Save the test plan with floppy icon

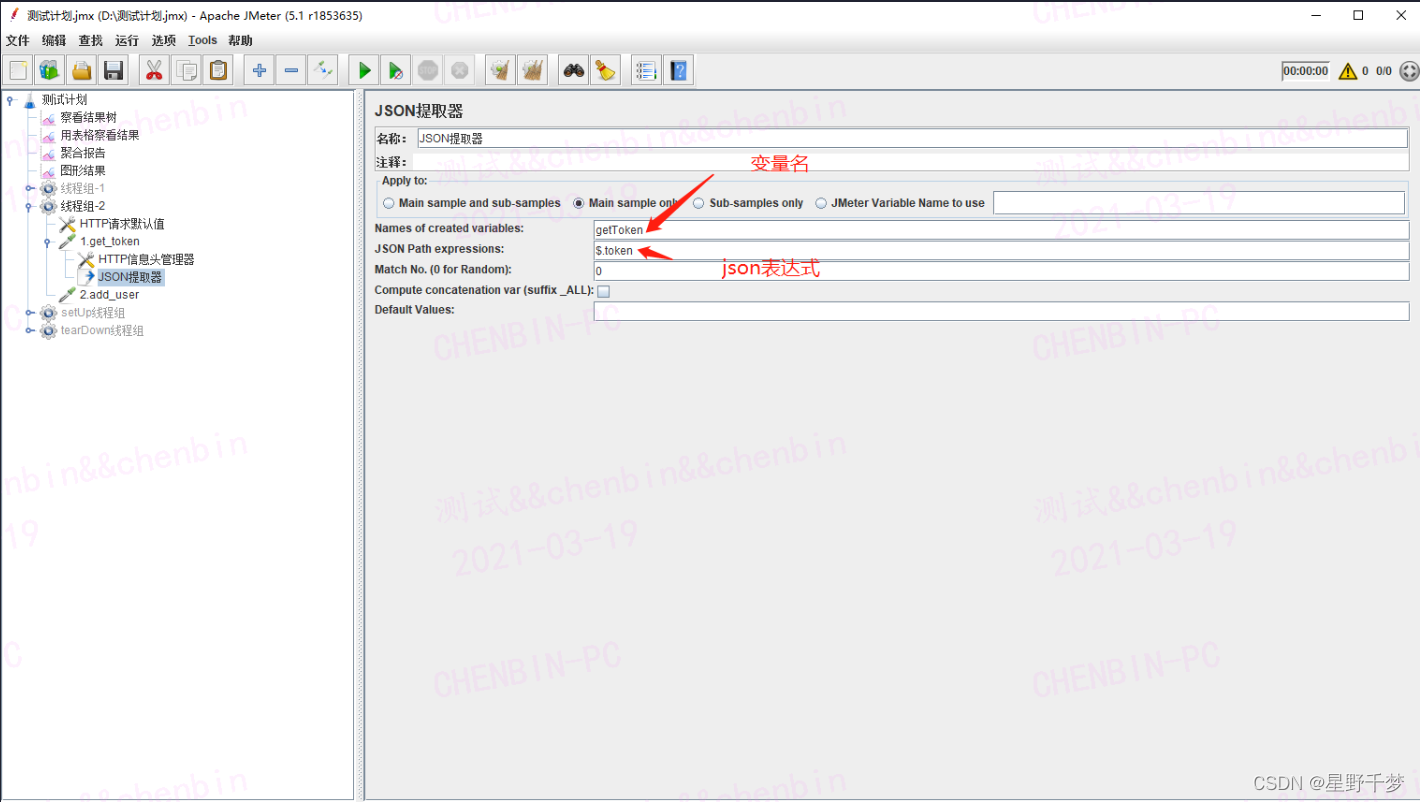pos(114,70)
